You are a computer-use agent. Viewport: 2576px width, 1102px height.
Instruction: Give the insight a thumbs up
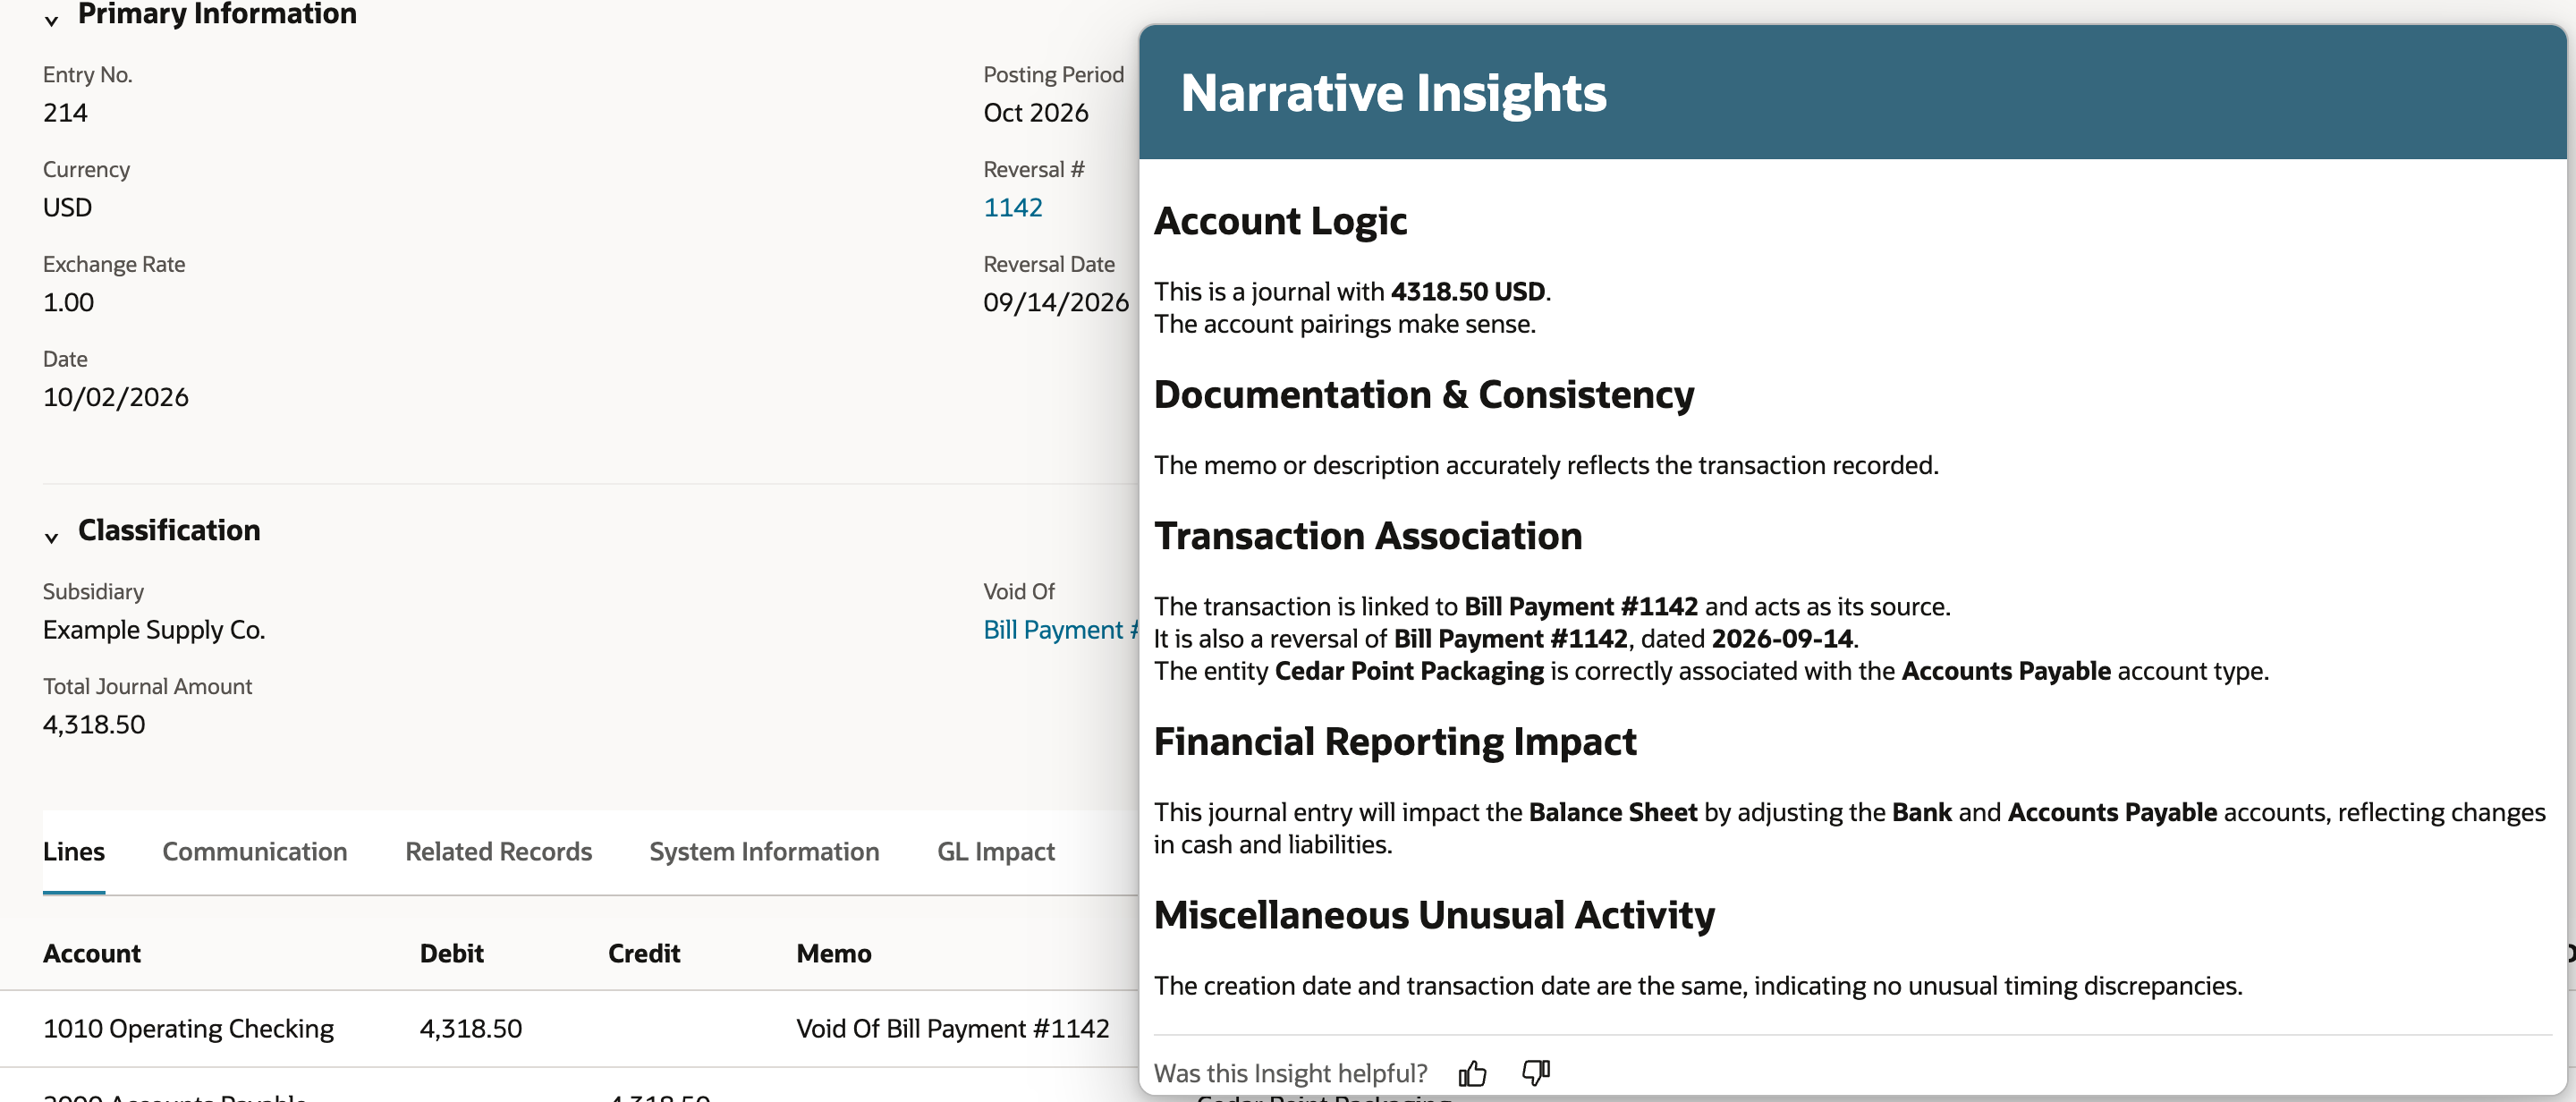coord(1472,1073)
